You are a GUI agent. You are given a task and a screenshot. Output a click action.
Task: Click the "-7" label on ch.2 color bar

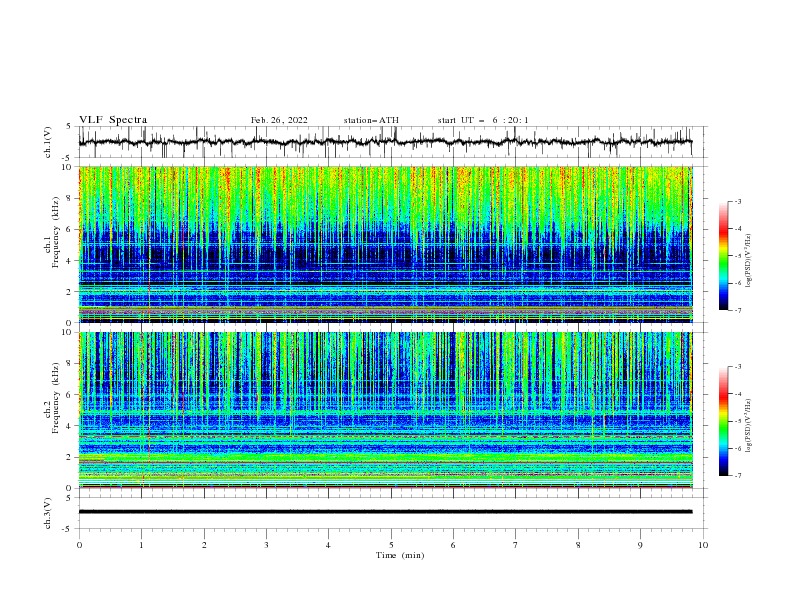pos(737,476)
